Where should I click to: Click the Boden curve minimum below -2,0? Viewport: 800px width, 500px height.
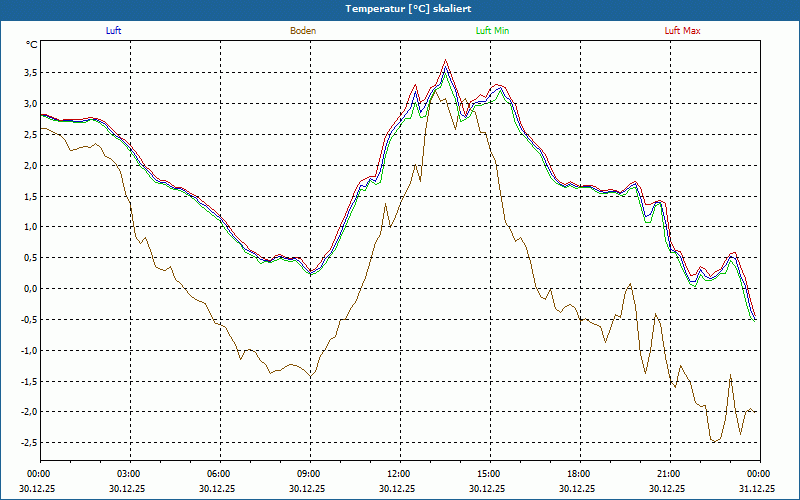pyautogui.click(x=713, y=441)
